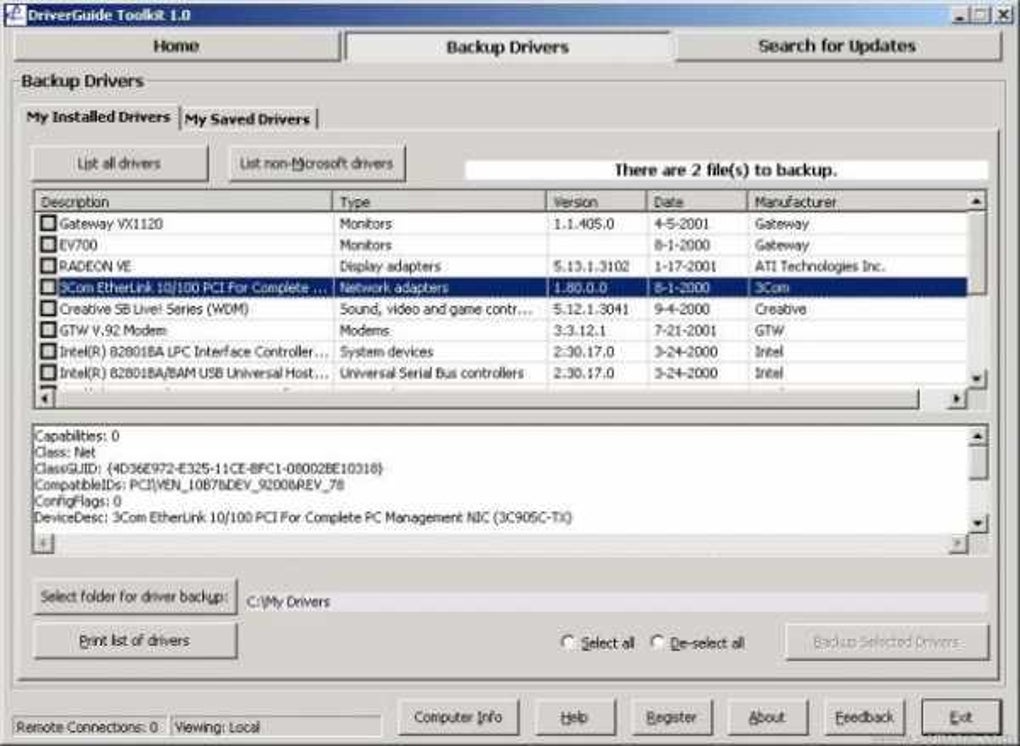Click List non-Microsoft drivers button

click(x=316, y=163)
